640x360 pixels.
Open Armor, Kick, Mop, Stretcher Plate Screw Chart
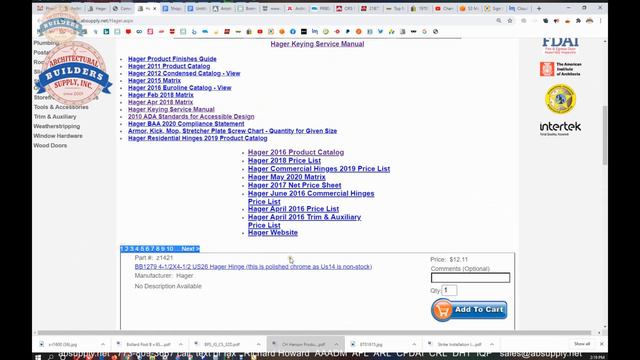[232, 131]
